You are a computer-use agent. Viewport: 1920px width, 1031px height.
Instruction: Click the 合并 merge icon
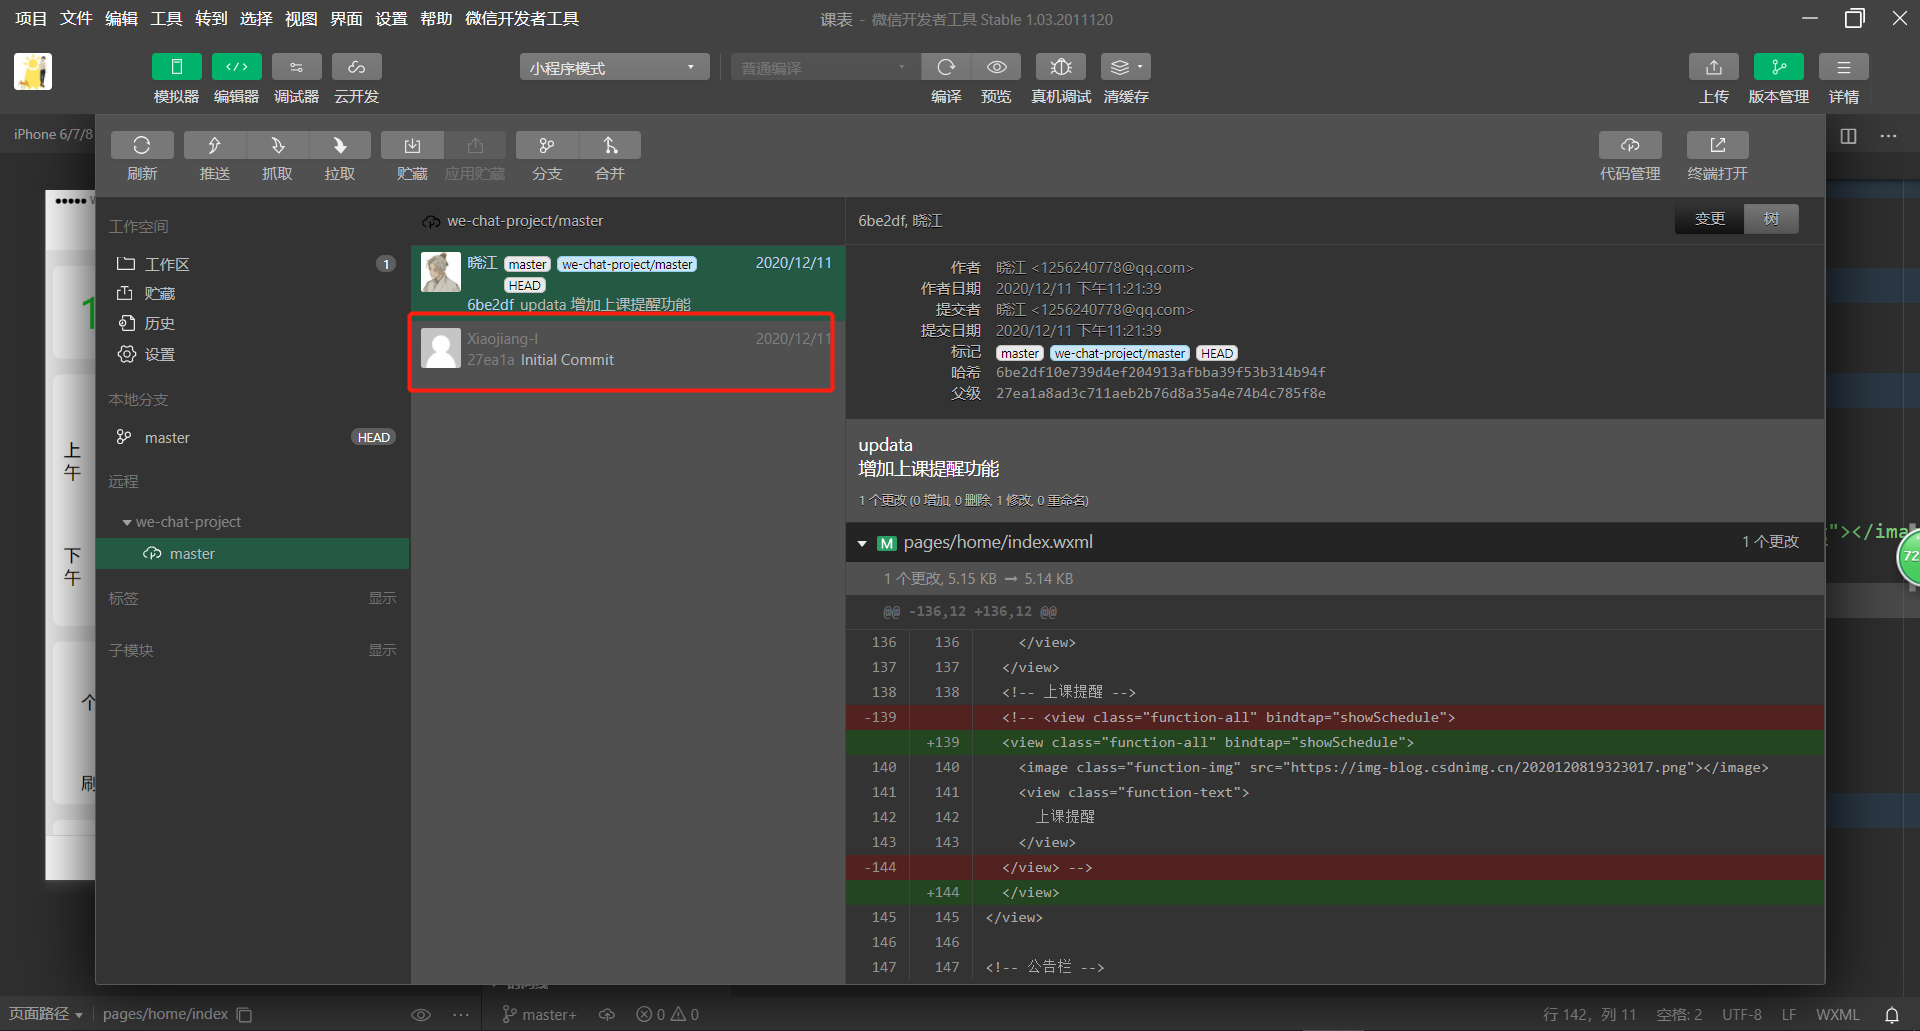click(610, 145)
